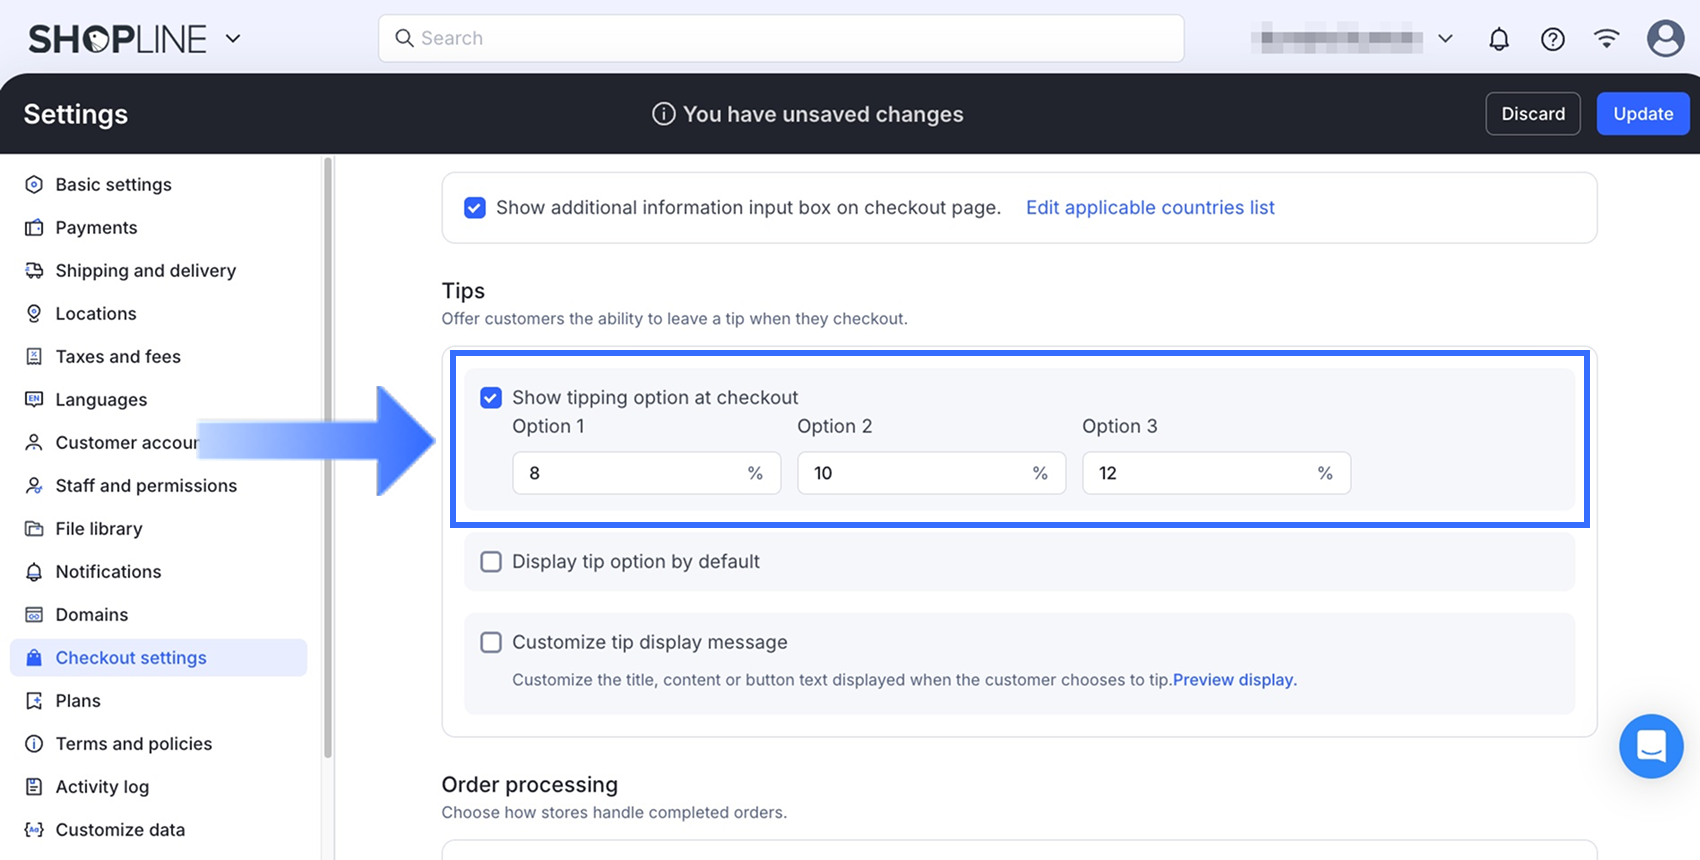Open the store name dropdown chevron
Viewport: 1700px width, 860px height.
point(1445,39)
